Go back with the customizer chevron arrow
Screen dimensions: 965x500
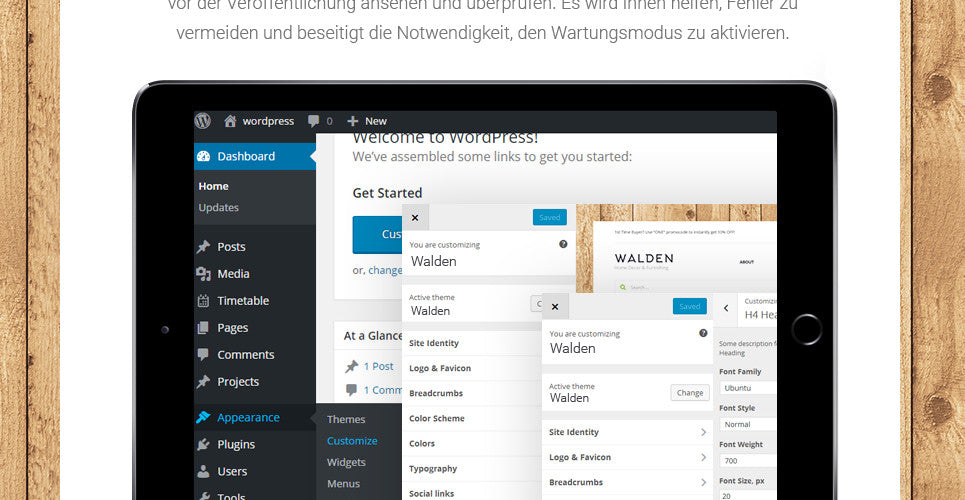726,308
